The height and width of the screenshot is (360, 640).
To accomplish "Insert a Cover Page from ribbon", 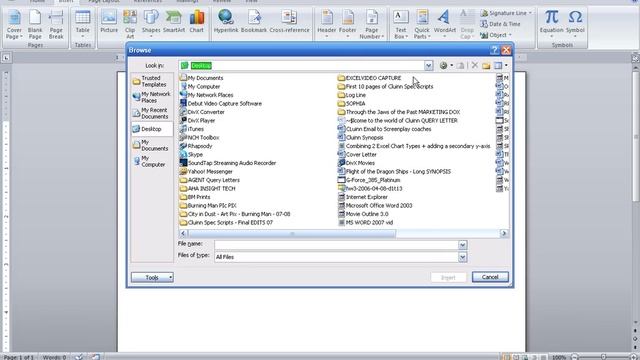I will point(14,24).
